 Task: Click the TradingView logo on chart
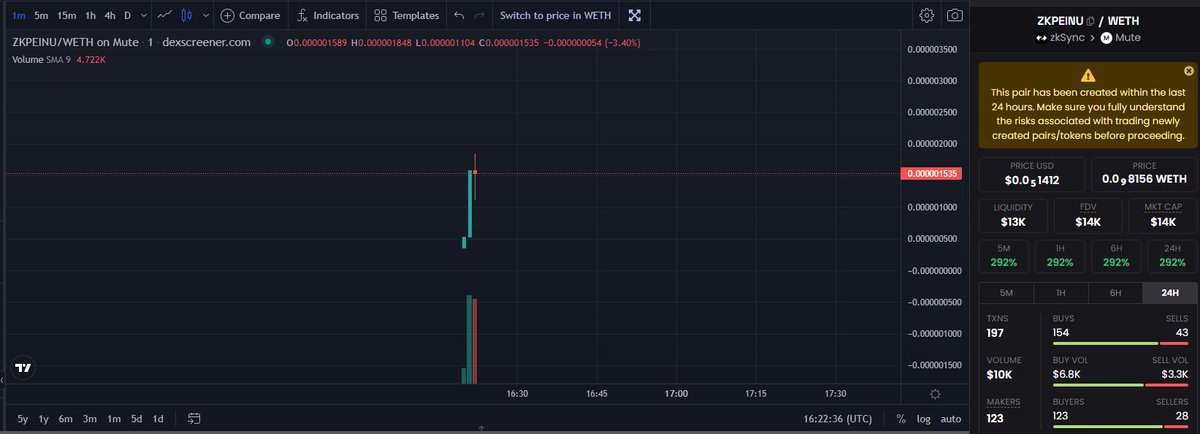(23, 368)
